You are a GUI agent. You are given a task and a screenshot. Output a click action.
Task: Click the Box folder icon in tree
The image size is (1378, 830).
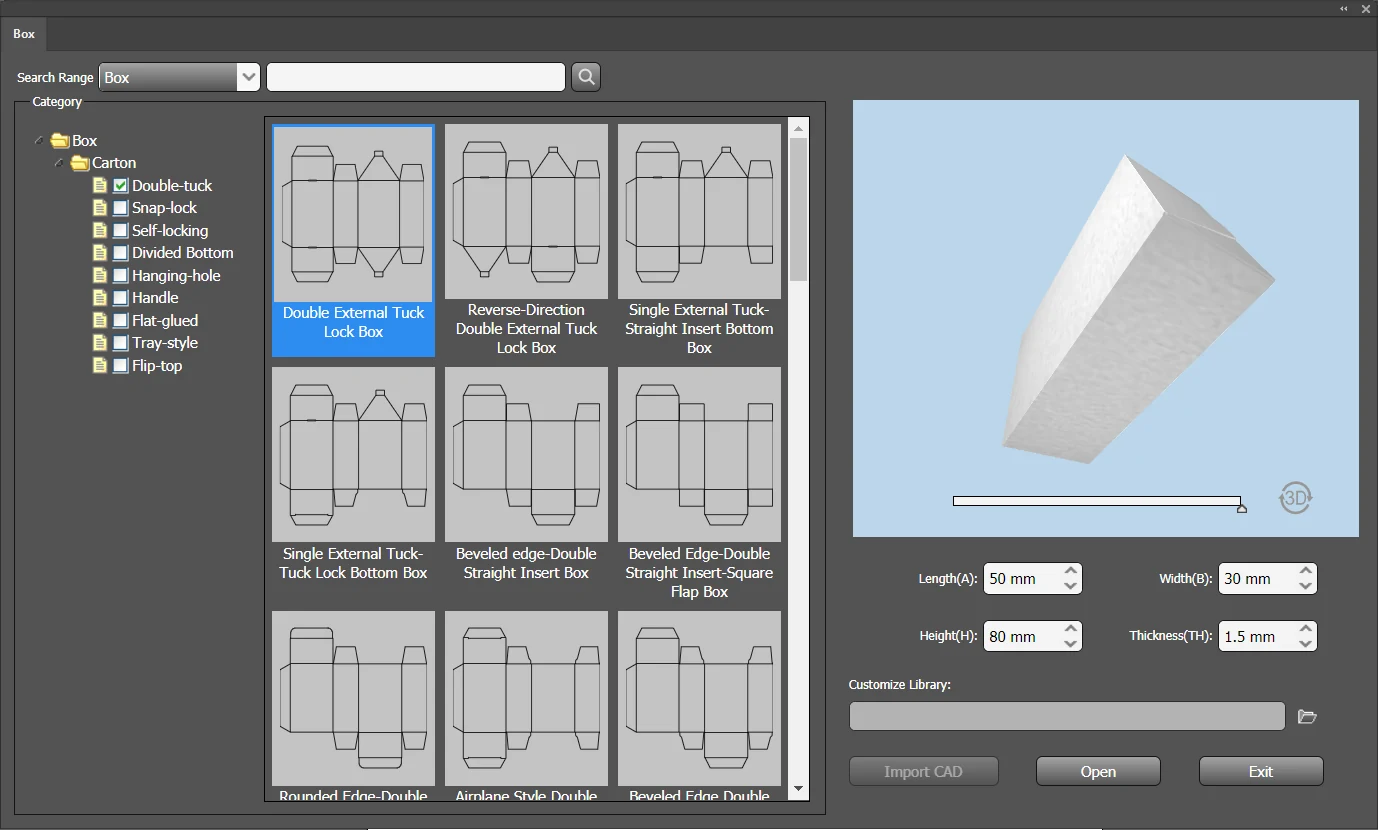pyautogui.click(x=60, y=141)
